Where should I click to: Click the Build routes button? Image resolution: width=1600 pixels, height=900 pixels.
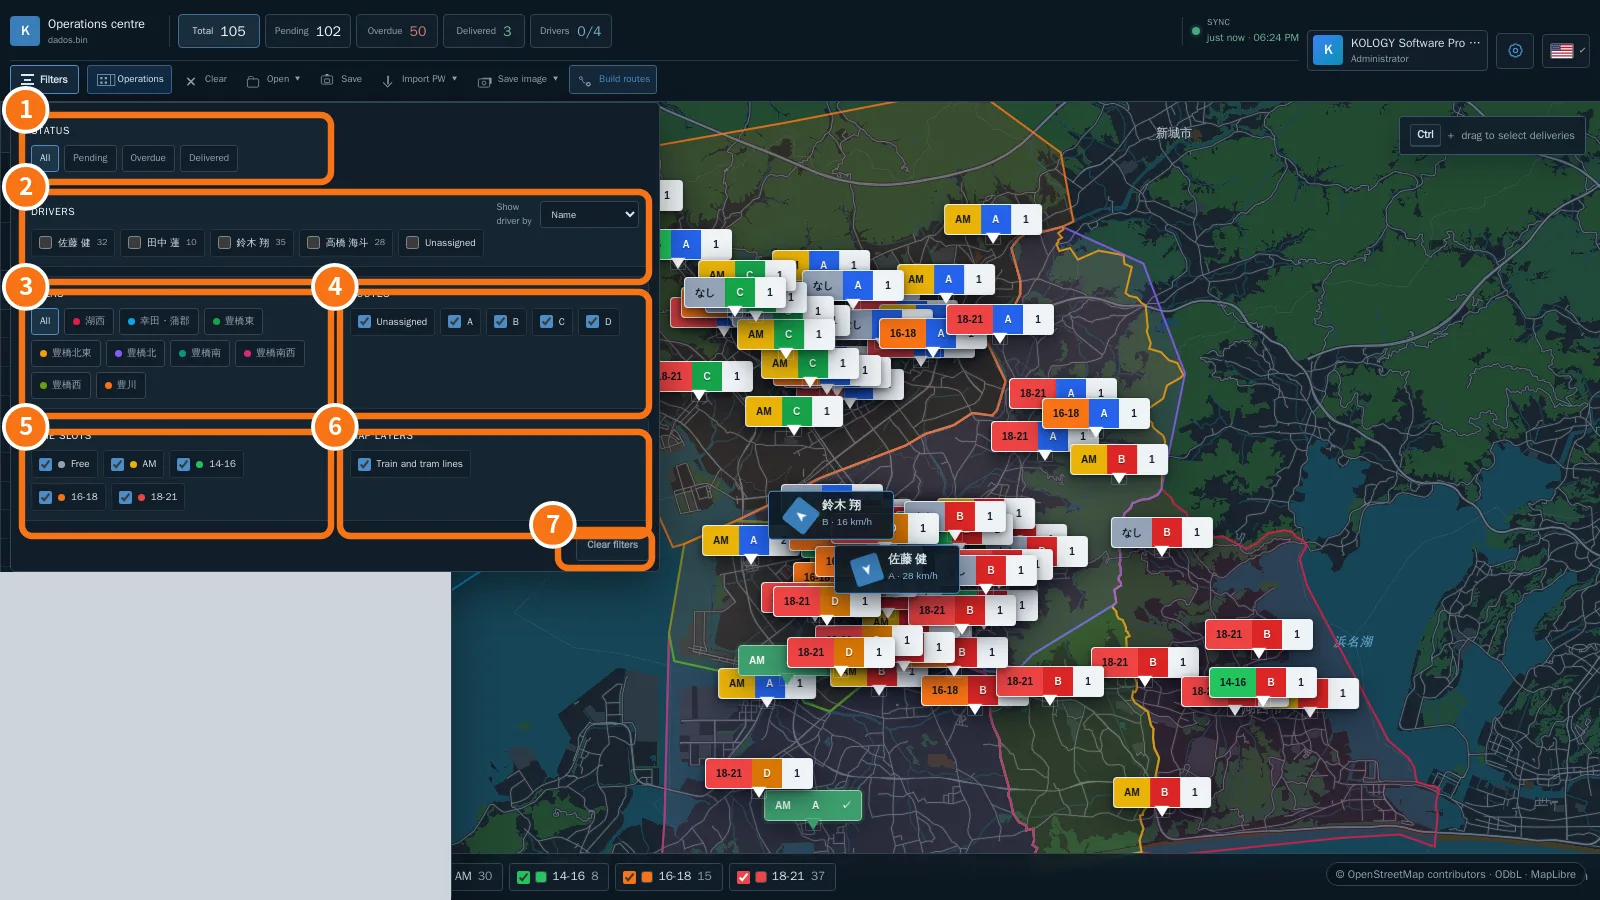click(x=613, y=79)
